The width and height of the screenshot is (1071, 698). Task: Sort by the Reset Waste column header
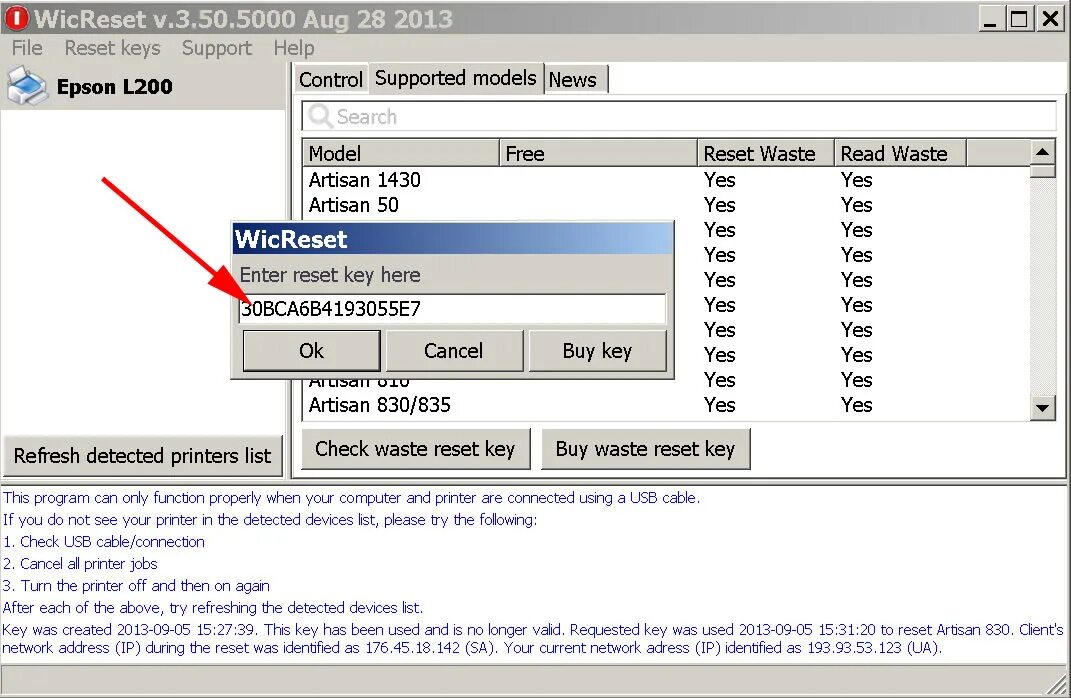(x=765, y=153)
